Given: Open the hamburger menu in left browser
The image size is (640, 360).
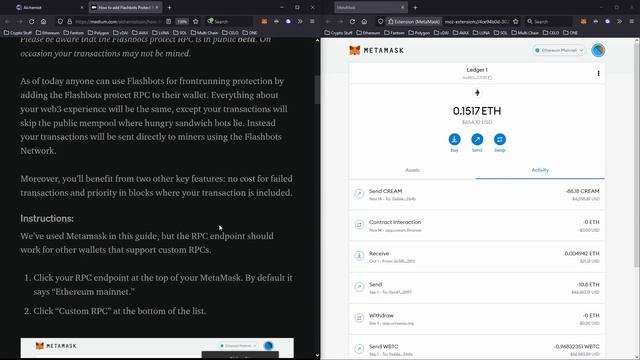Looking at the screenshot, I should [312, 21].
